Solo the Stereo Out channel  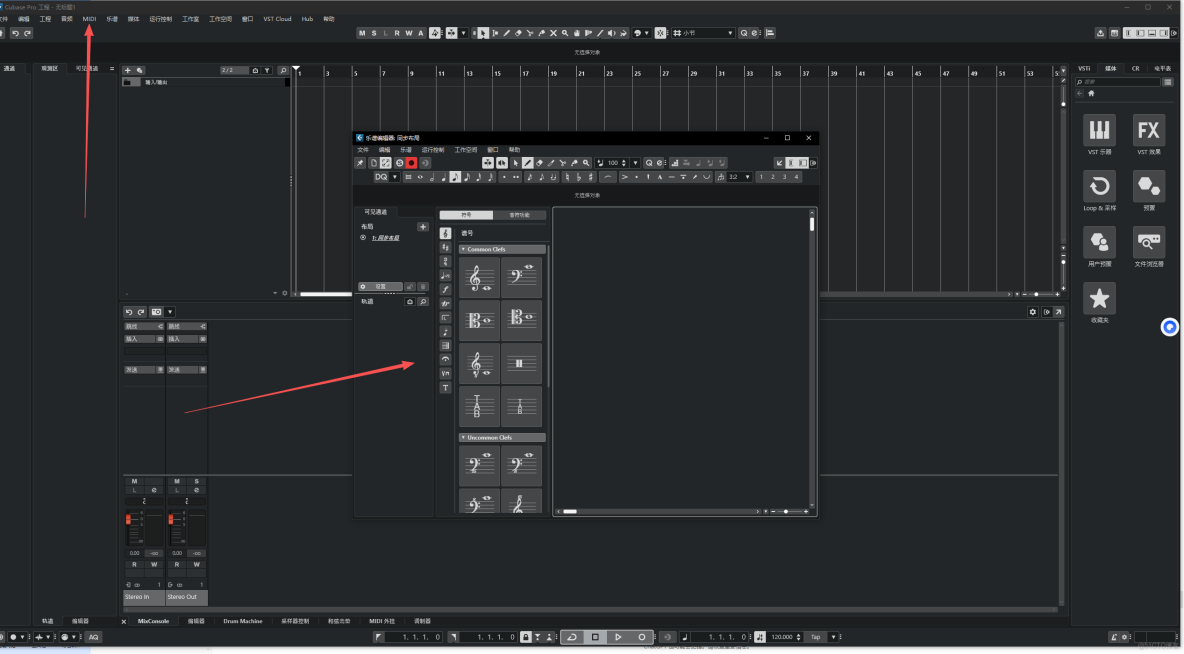click(196, 481)
